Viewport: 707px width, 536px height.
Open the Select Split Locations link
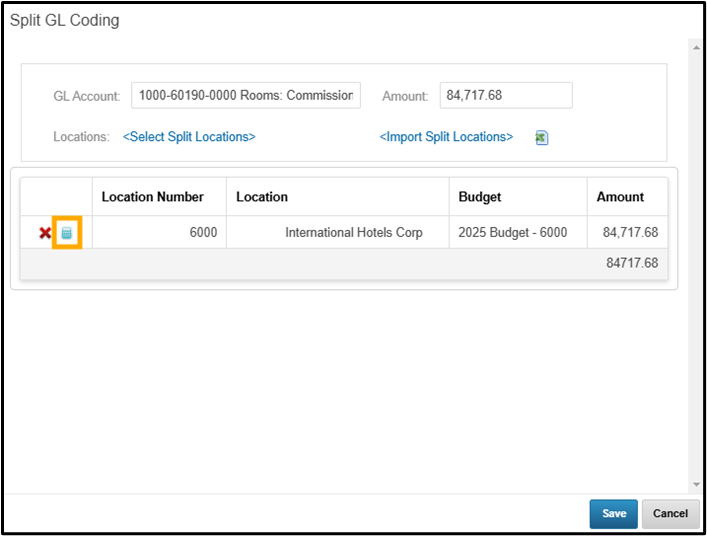click(189, 137)
